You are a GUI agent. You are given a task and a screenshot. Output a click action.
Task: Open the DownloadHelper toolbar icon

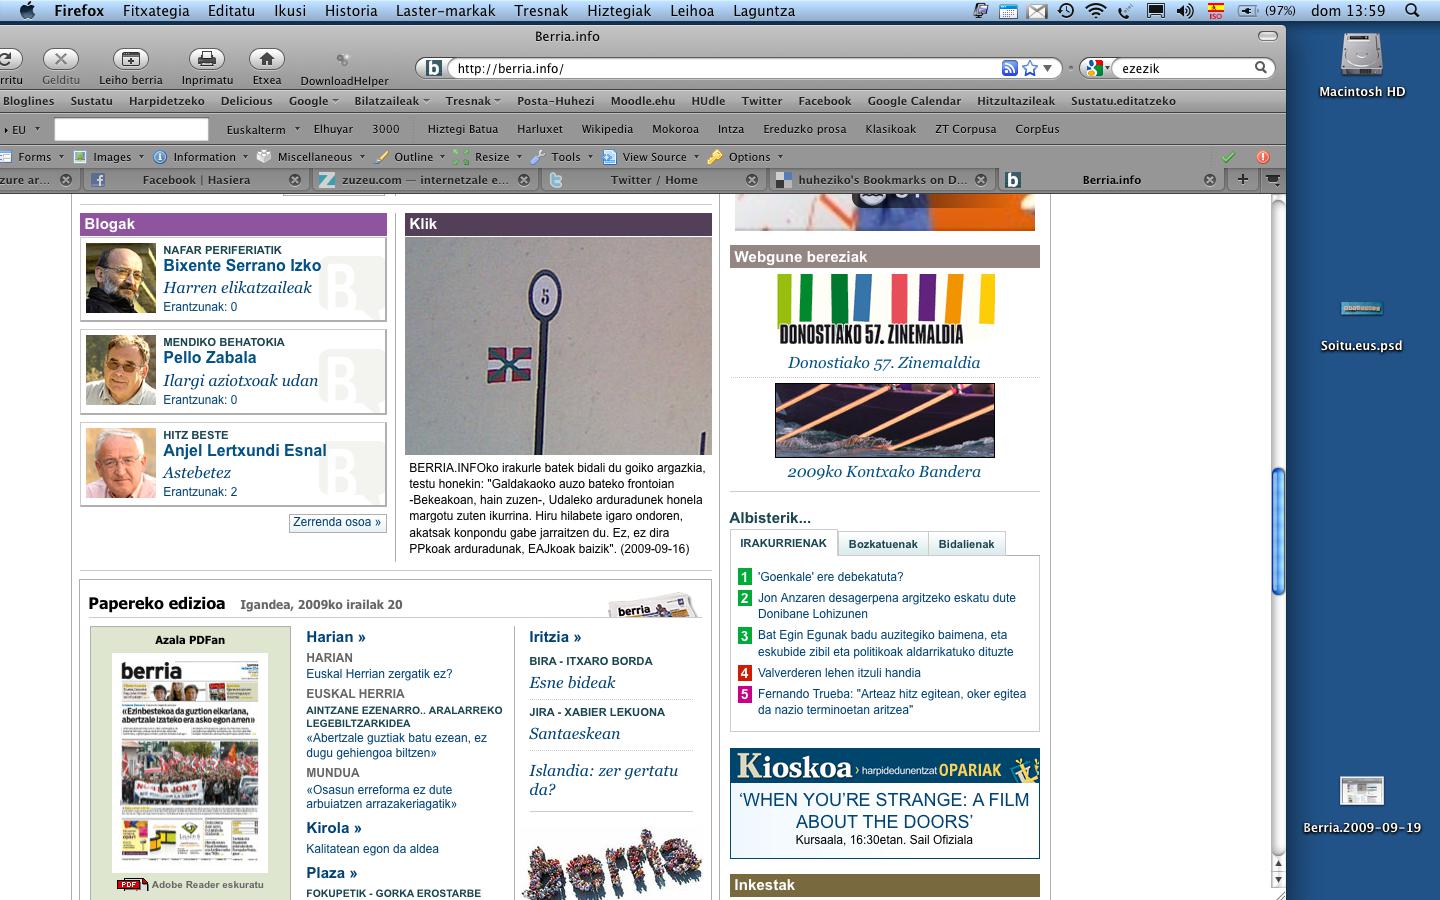pos(343,60)
